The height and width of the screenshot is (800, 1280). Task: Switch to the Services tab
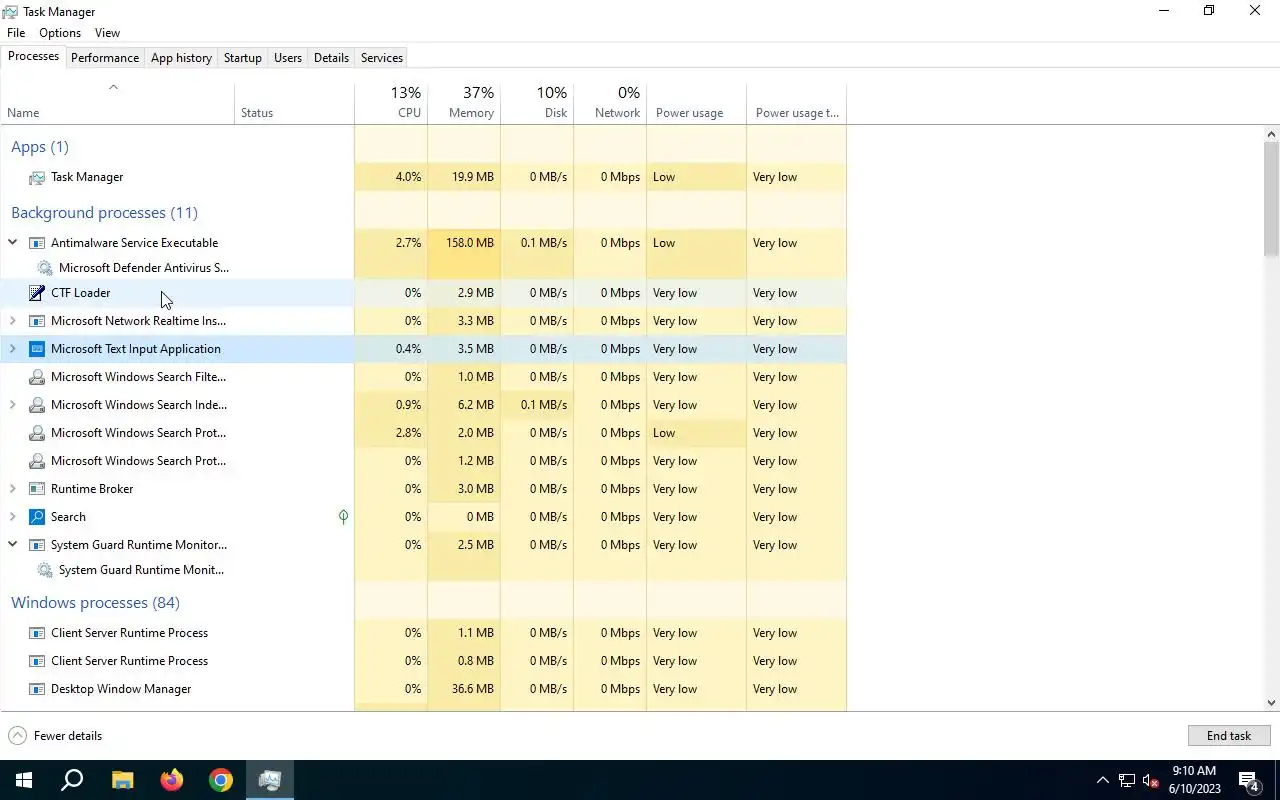coord(382,58)
